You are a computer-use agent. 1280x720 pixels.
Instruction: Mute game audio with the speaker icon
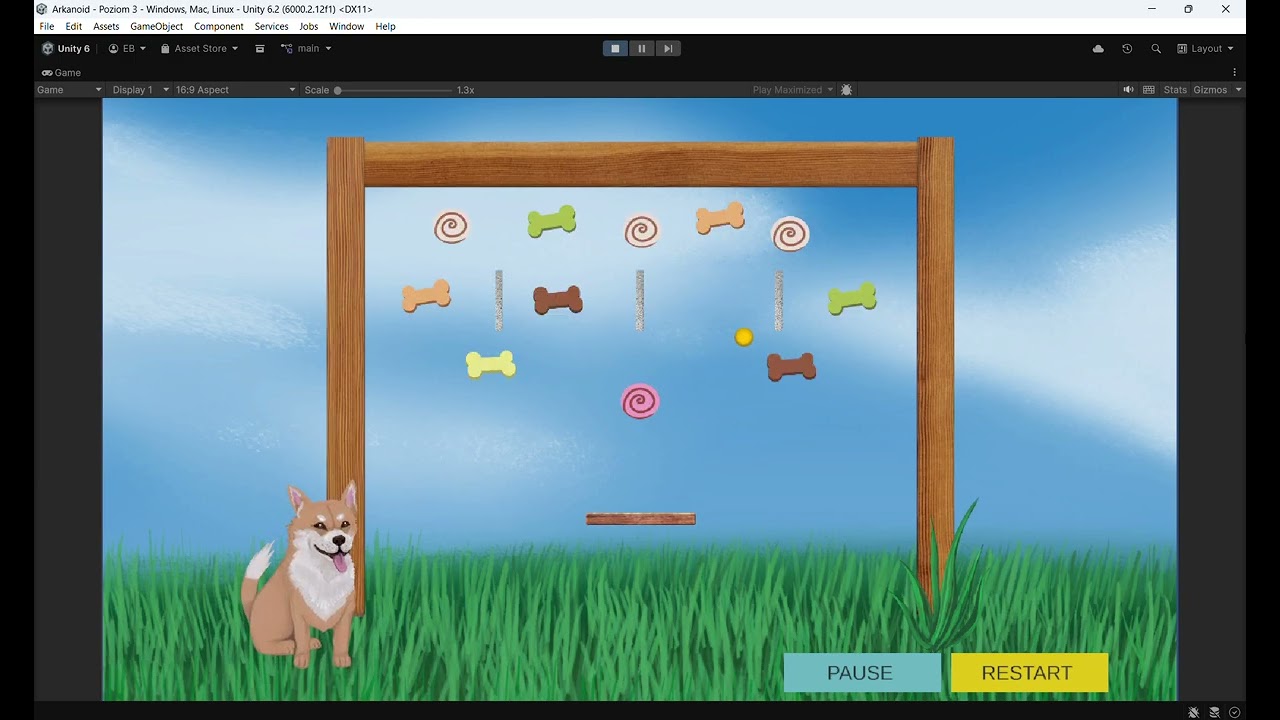coord(1128,90)
